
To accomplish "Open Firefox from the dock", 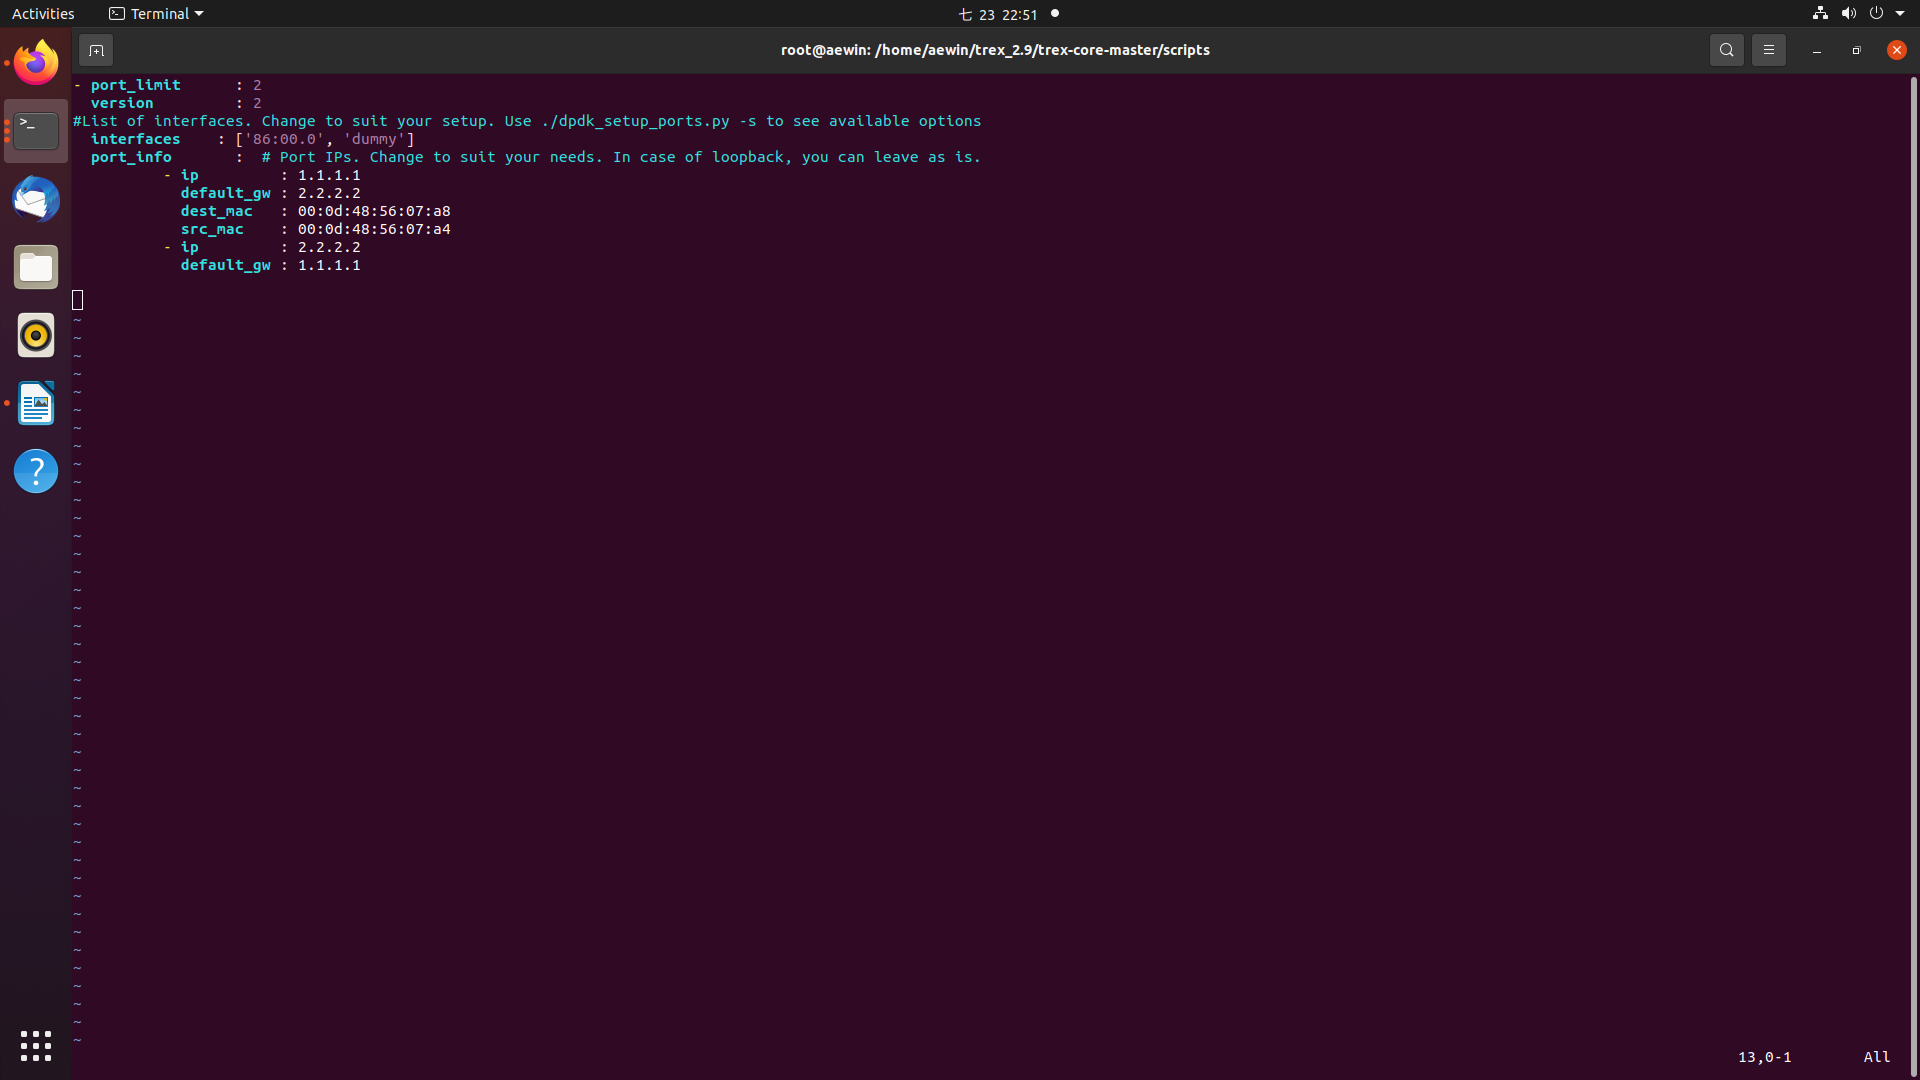I will [35, 62].
